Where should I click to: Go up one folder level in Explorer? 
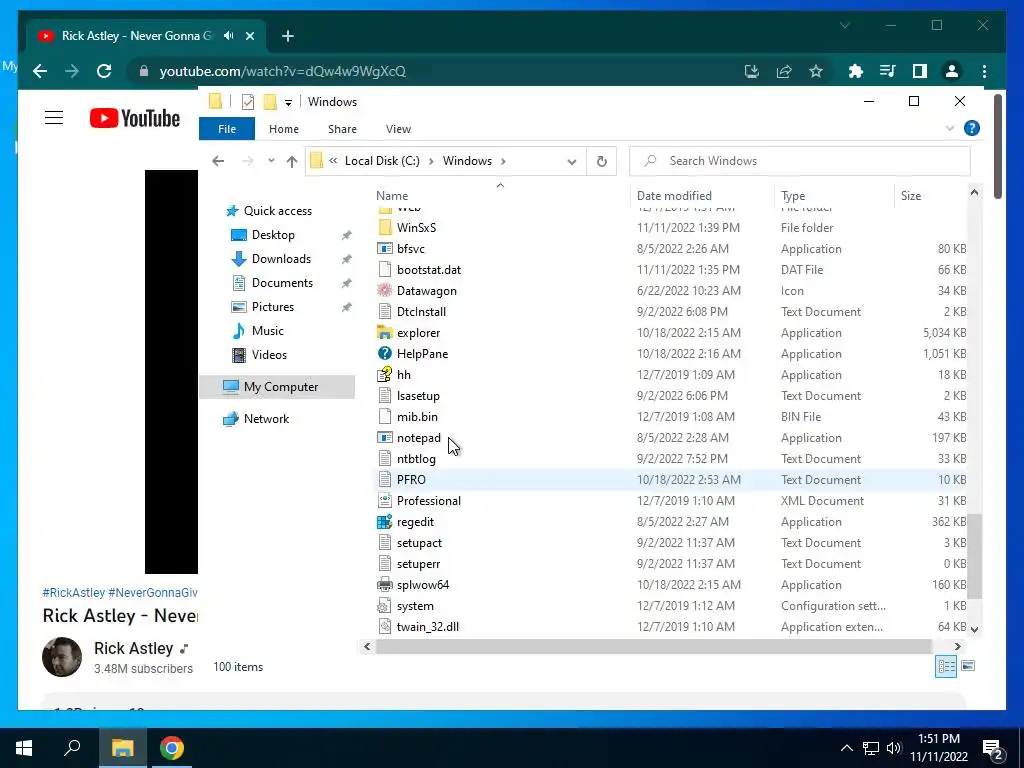pos(291,161)
